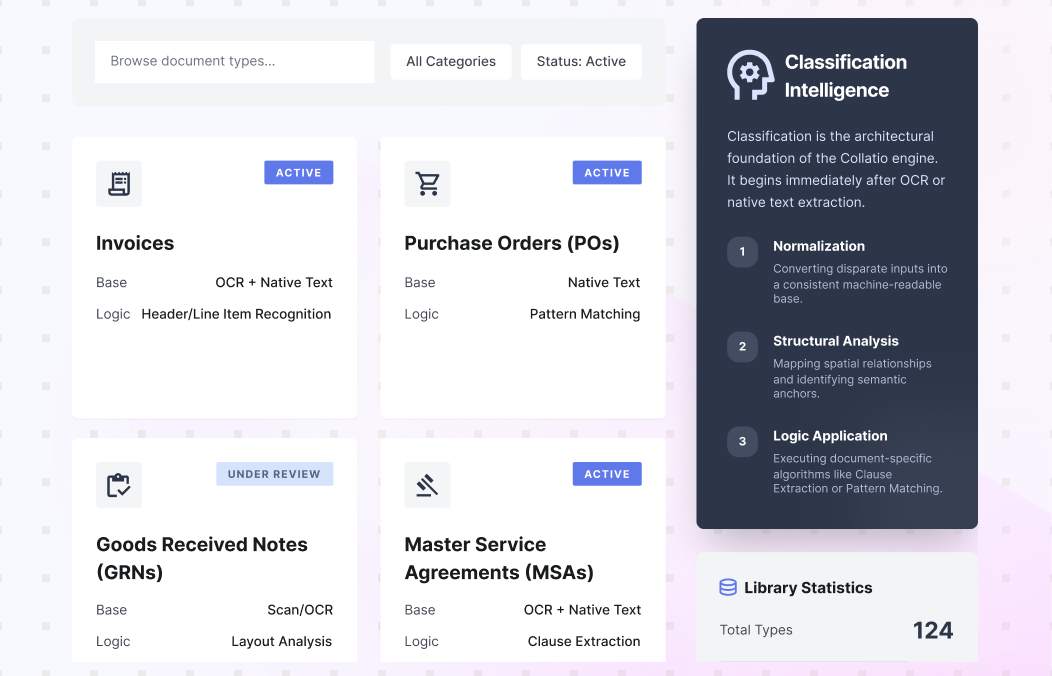Click the Purchase Orders 'Native Text' base value
The height and width of the screenshot is (676, 1052).
604,282
